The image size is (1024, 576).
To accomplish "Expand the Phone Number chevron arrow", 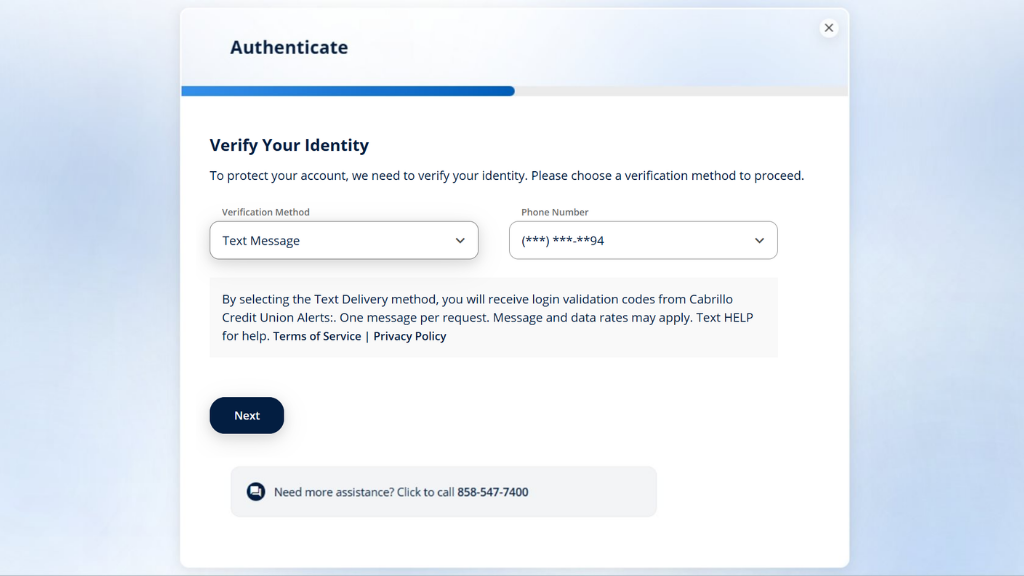I will point(759,241).
